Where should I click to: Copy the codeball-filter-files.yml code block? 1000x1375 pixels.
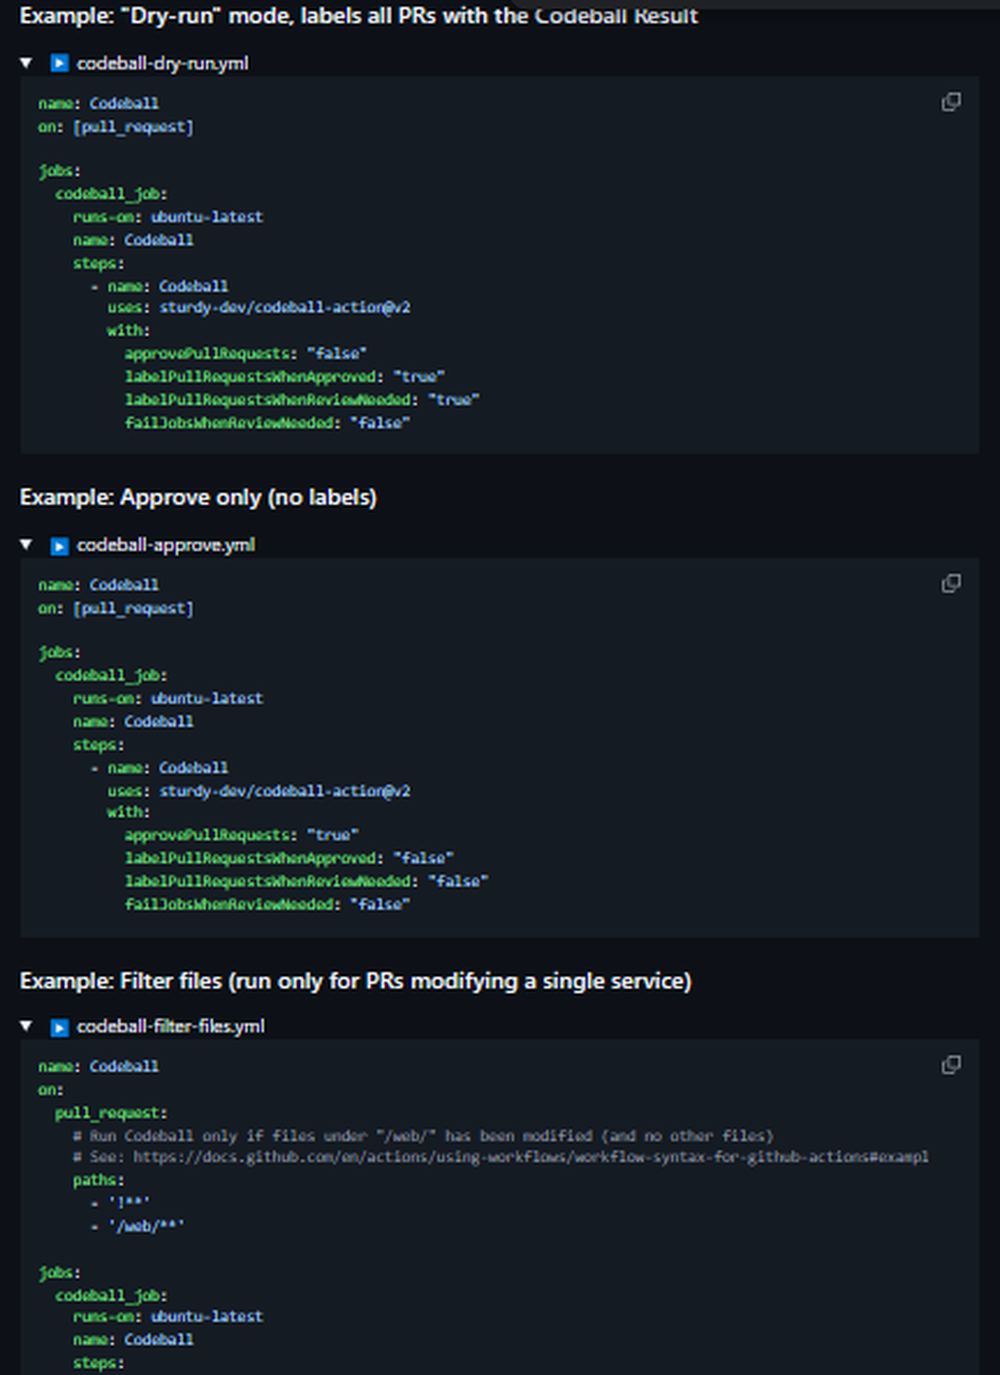951,1064
